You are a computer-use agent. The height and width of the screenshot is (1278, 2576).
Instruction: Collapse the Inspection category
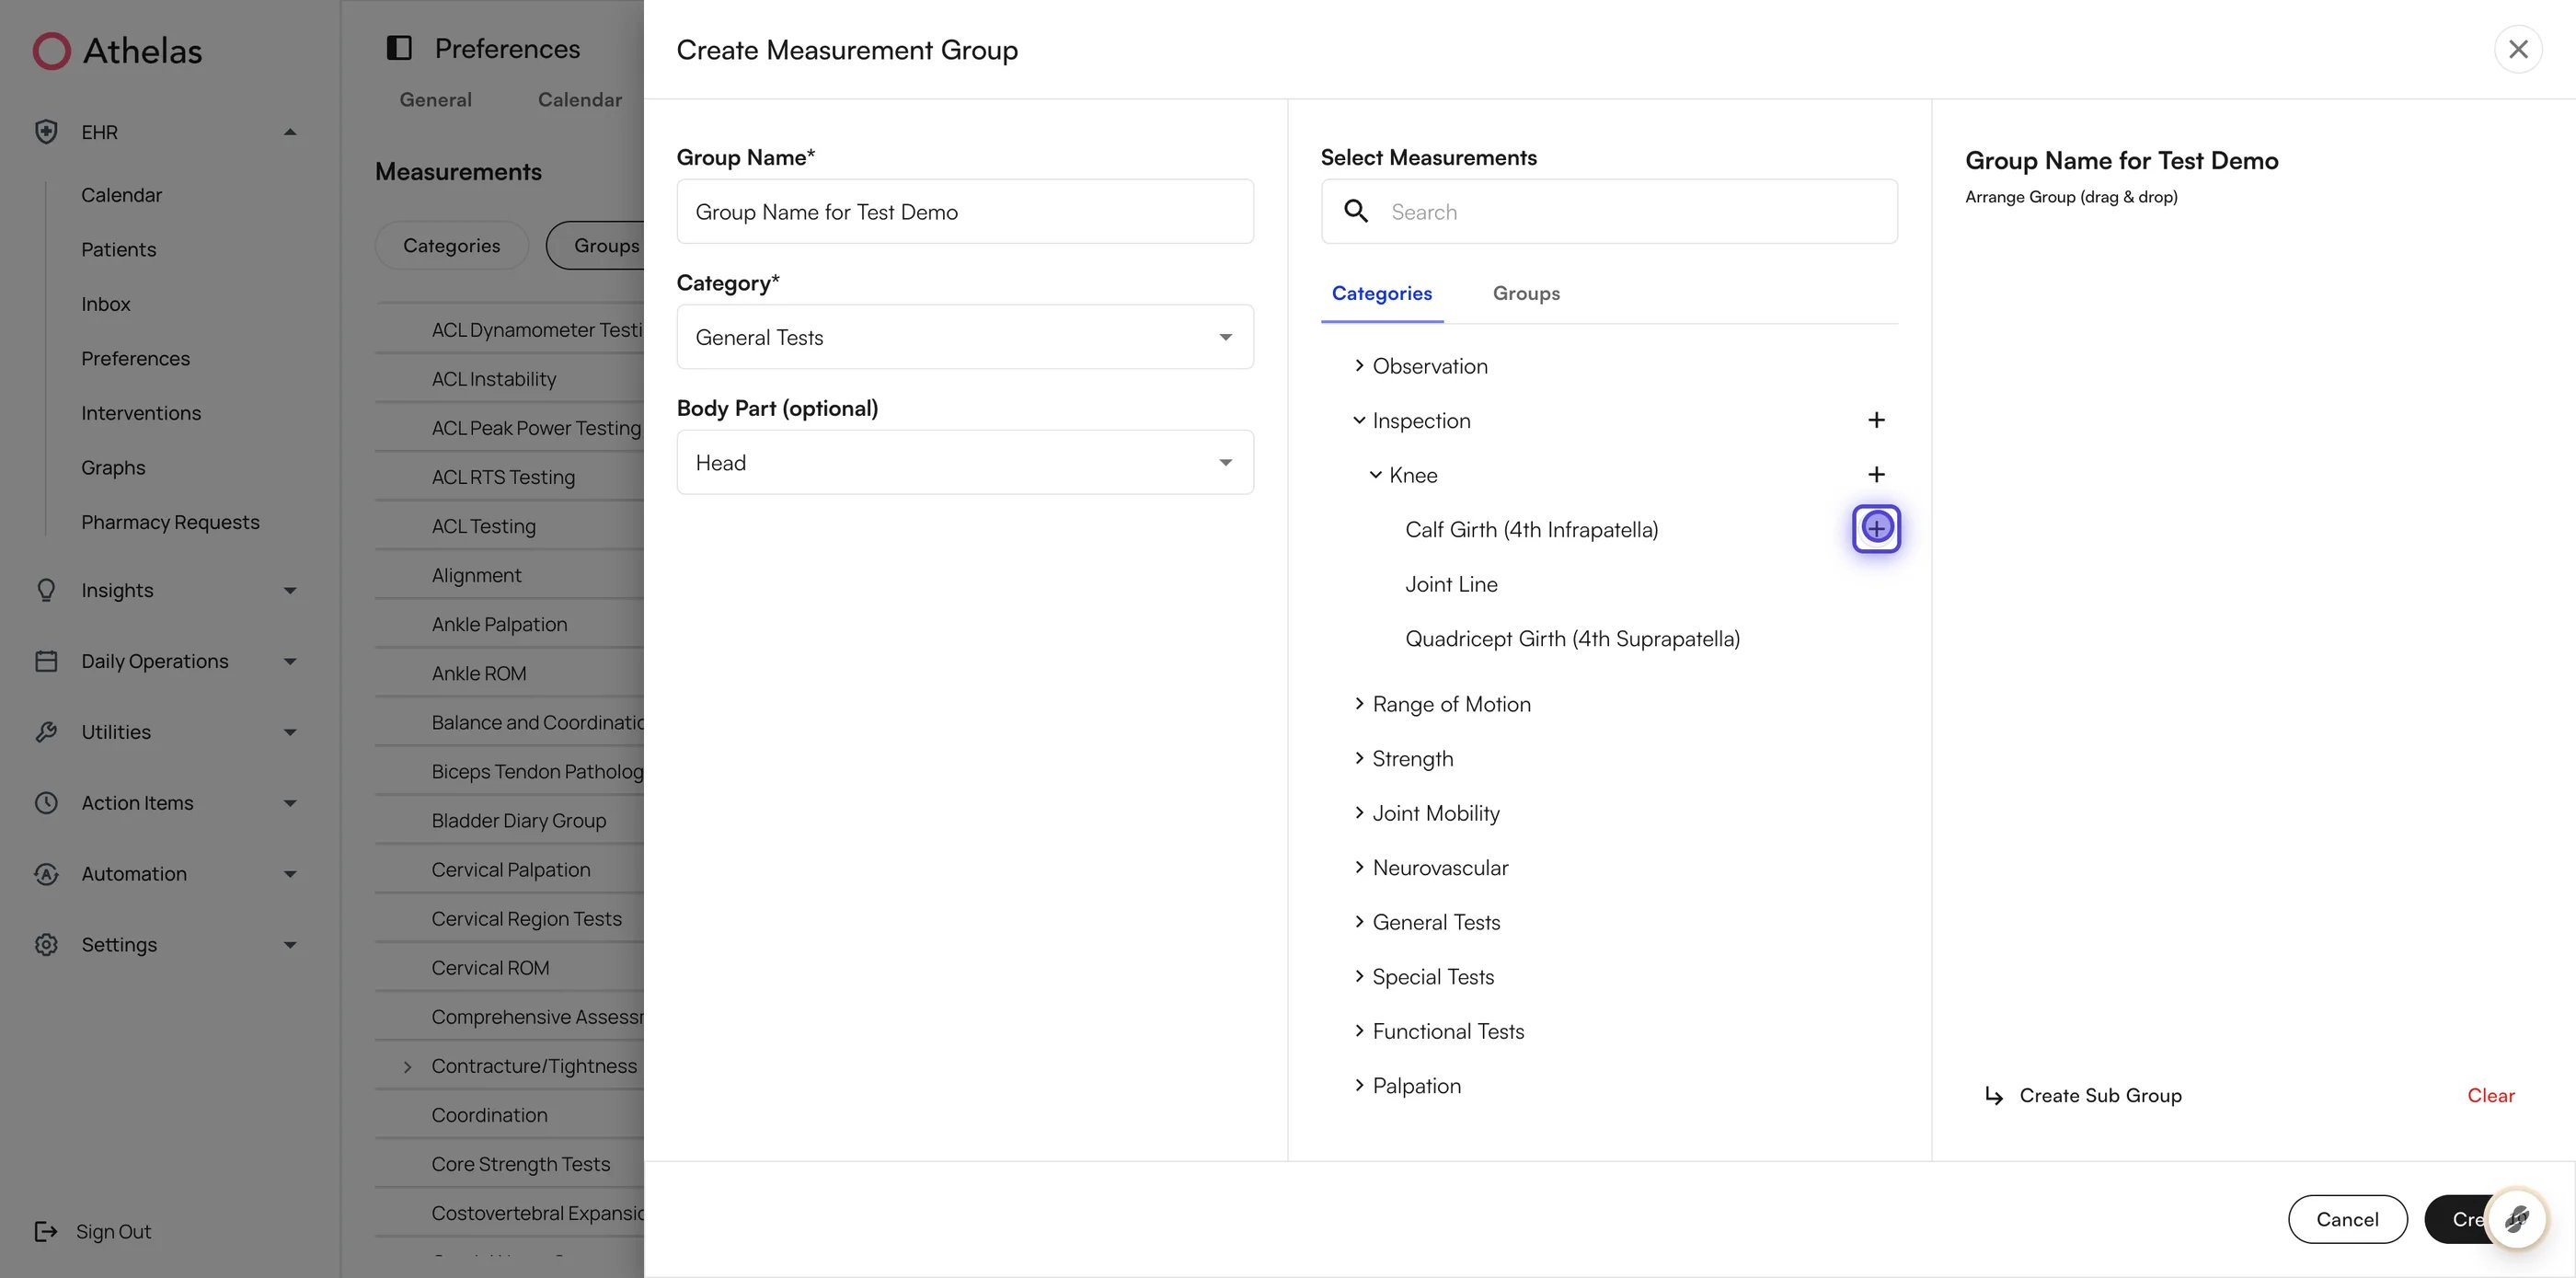coord(1359,420)
